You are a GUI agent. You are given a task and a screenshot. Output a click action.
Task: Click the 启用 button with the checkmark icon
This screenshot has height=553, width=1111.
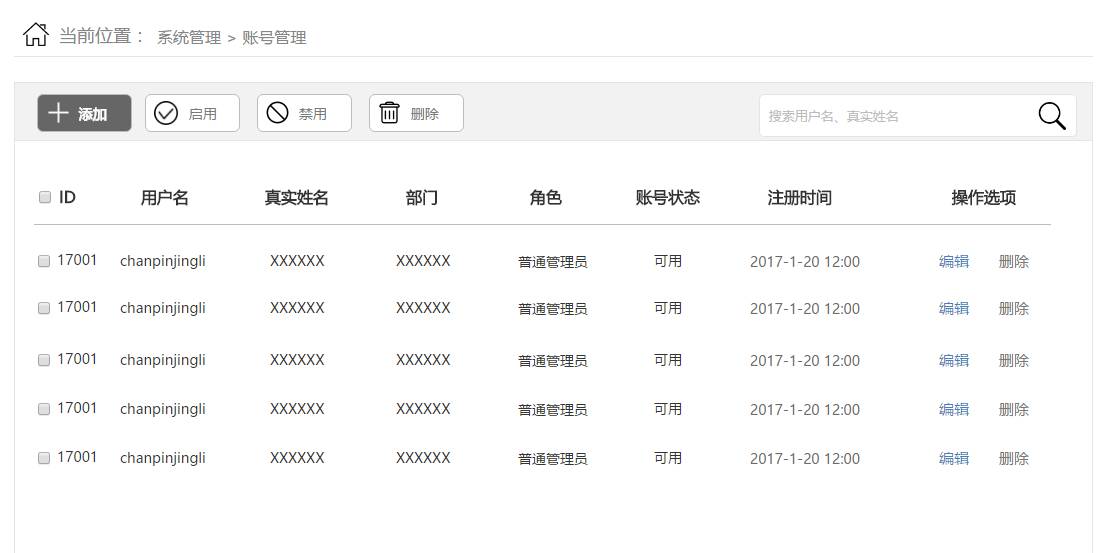[x=193, y=113]
